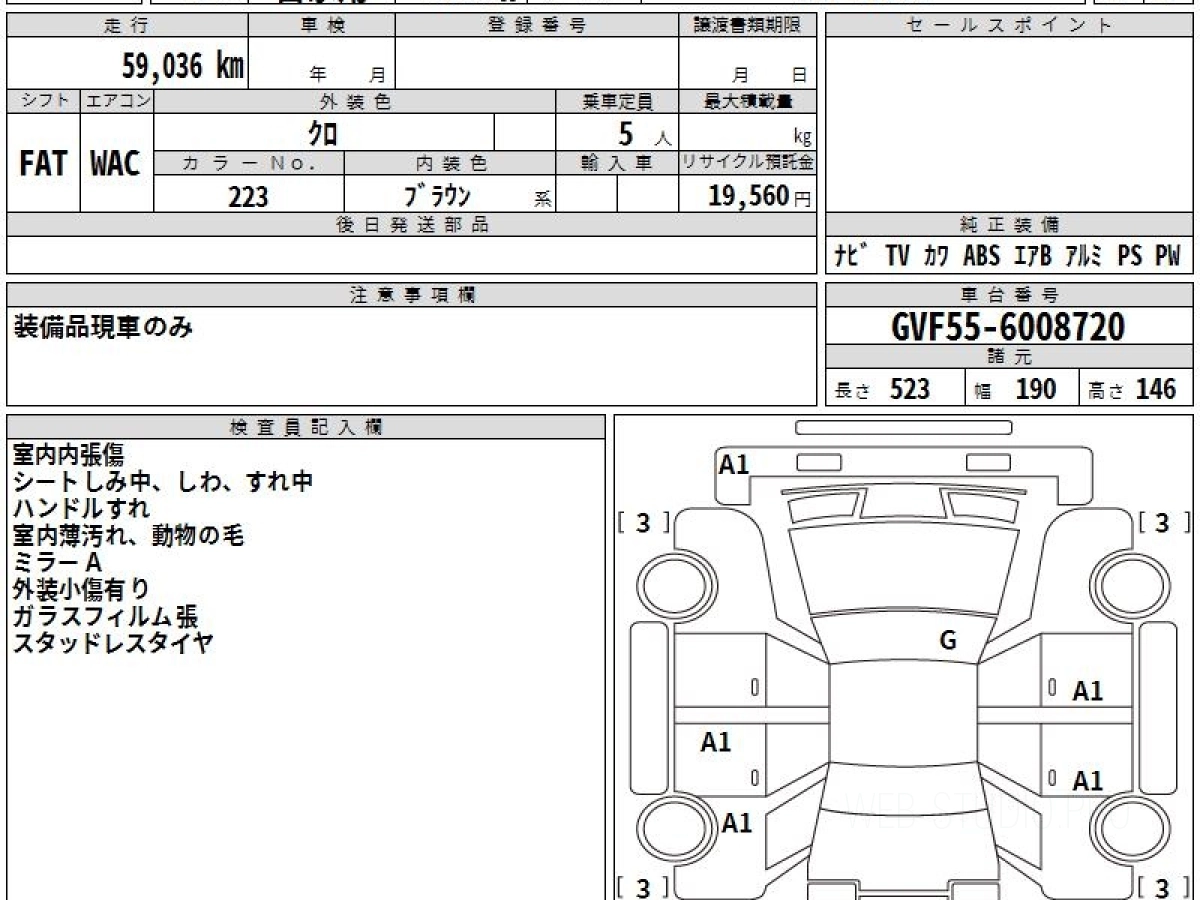The height and width of the screenshot is (900, 1200).
Task: Select the カワ leather equipment code
Action: tap(937, 257)
